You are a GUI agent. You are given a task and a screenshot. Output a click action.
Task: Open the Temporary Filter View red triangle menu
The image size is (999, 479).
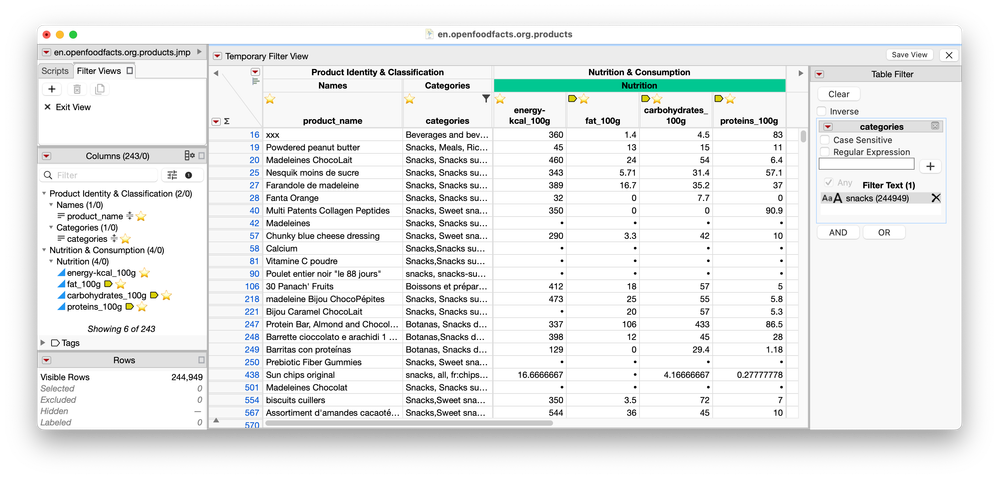coord(217,56)
